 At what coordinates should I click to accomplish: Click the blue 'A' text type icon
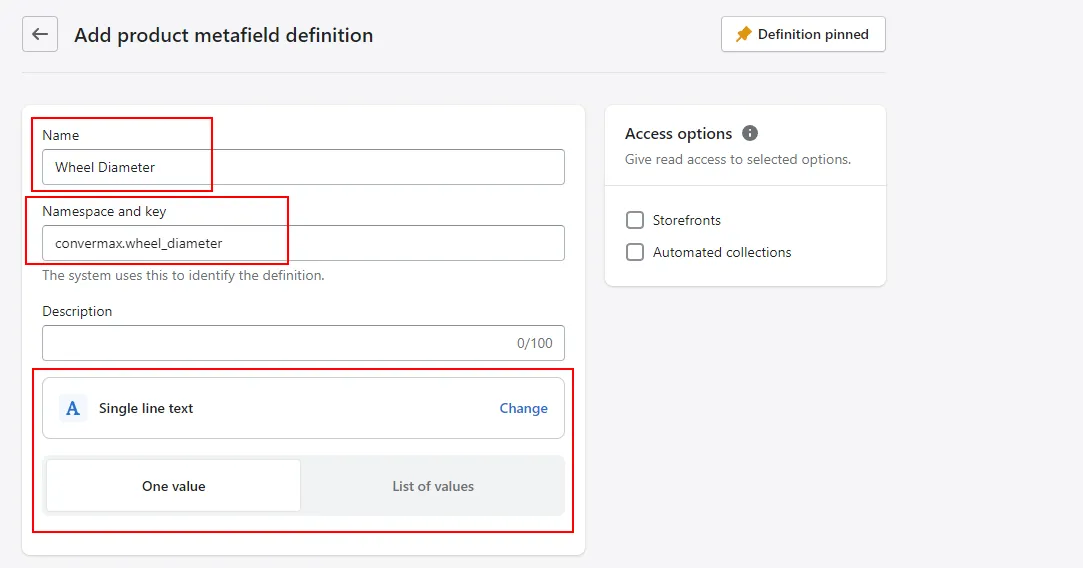coord(73,408)
